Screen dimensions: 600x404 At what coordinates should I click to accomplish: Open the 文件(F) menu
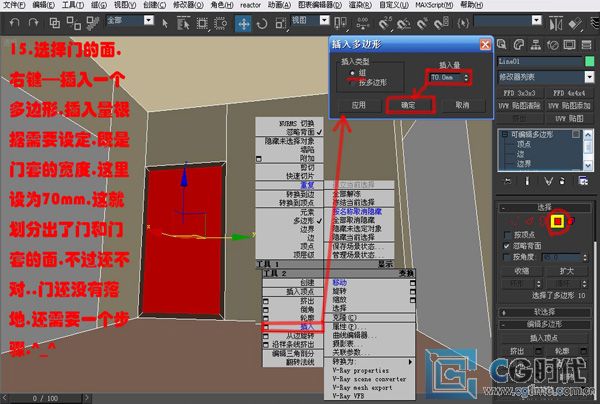pos(14,5)
